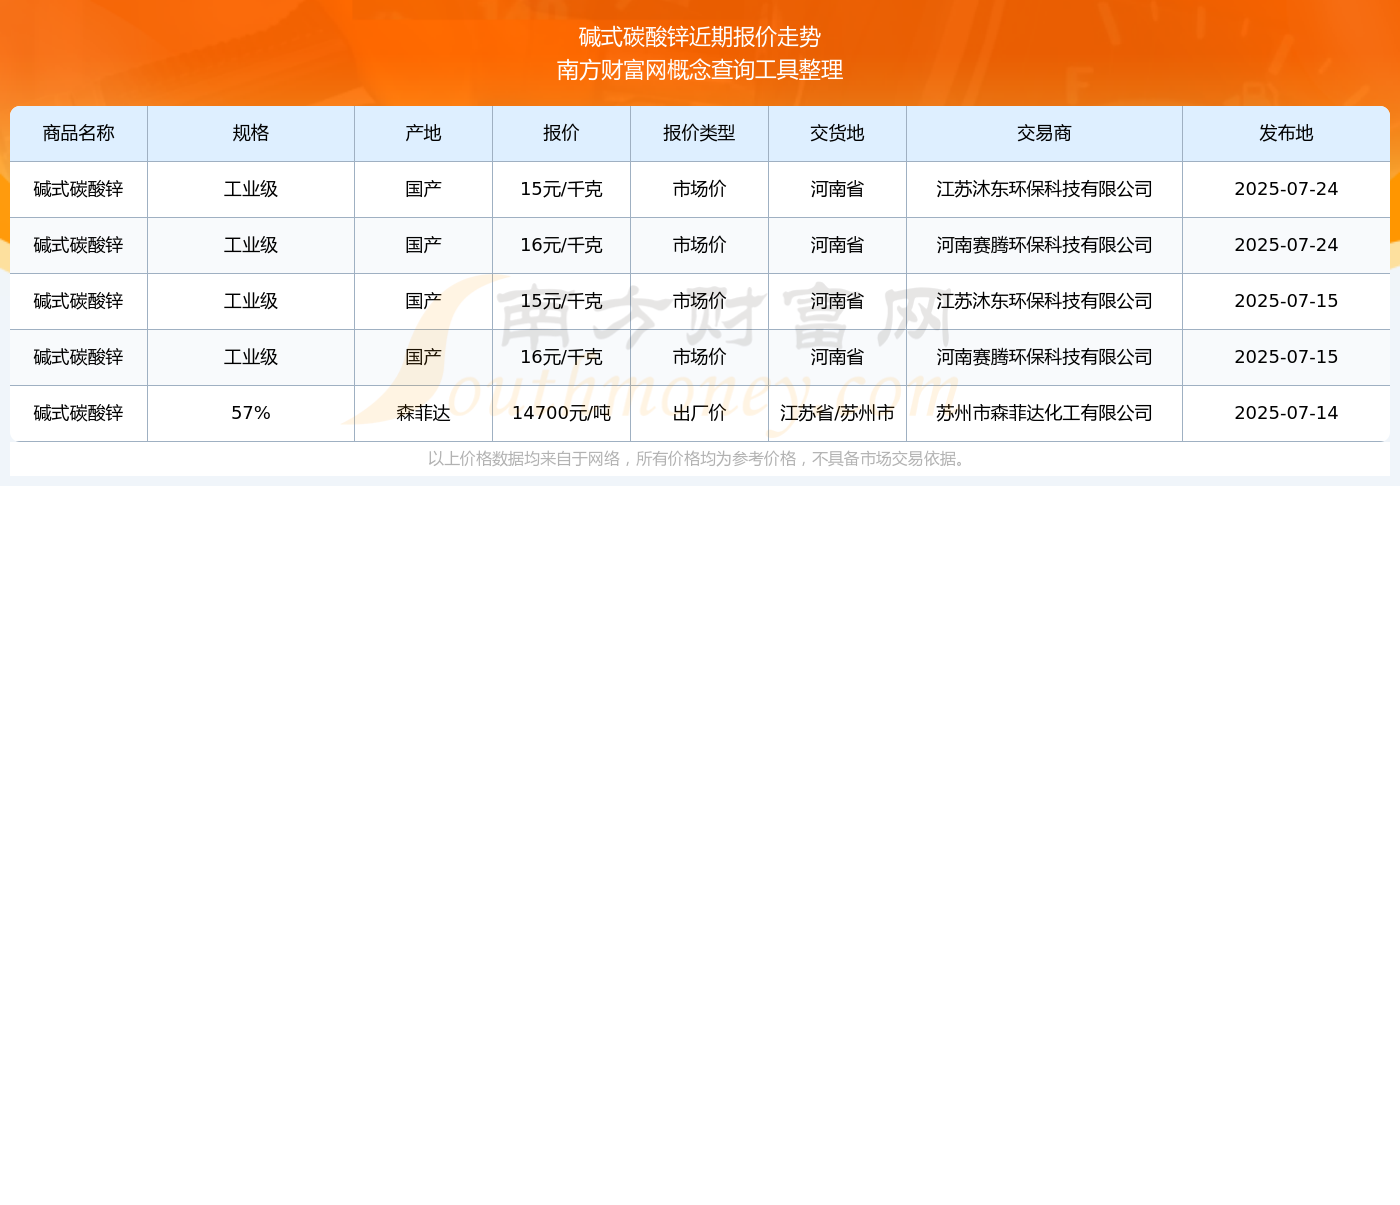Click the disclaimer text below the table
Viewport: 1400px width, 1205px height.
point(700,459)
